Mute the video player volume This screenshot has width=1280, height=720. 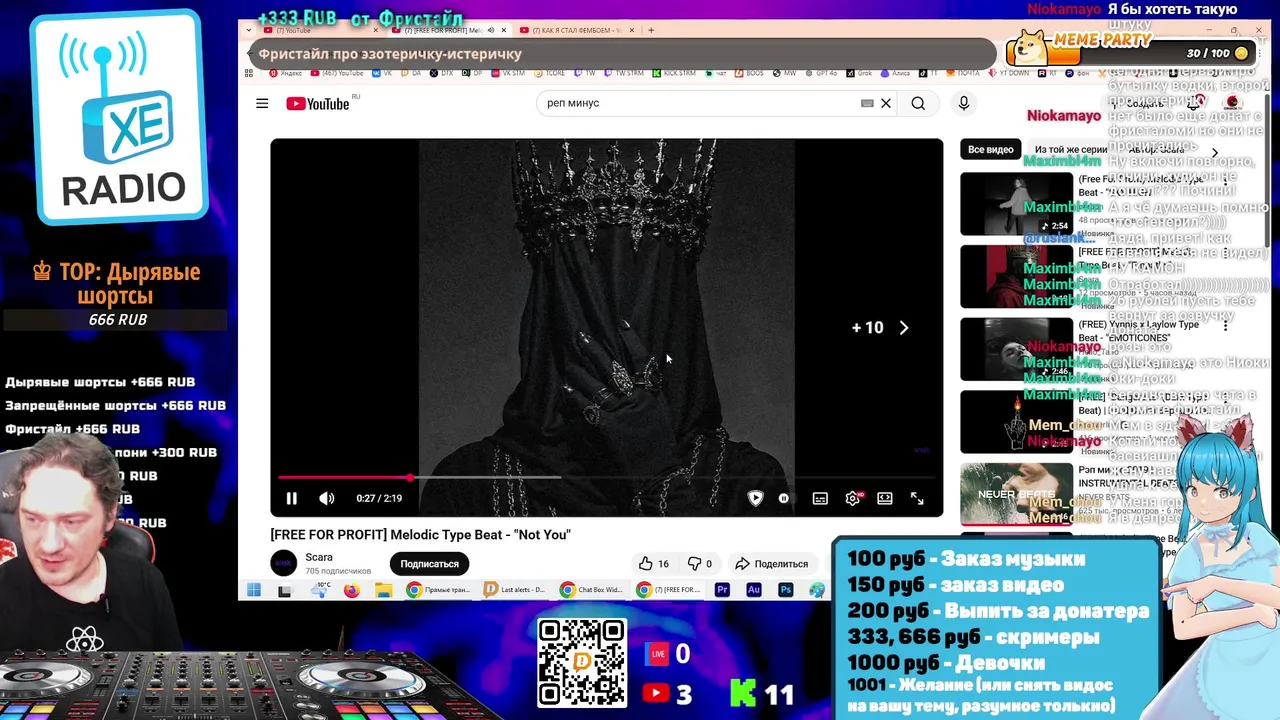click(x=326, y=498)
